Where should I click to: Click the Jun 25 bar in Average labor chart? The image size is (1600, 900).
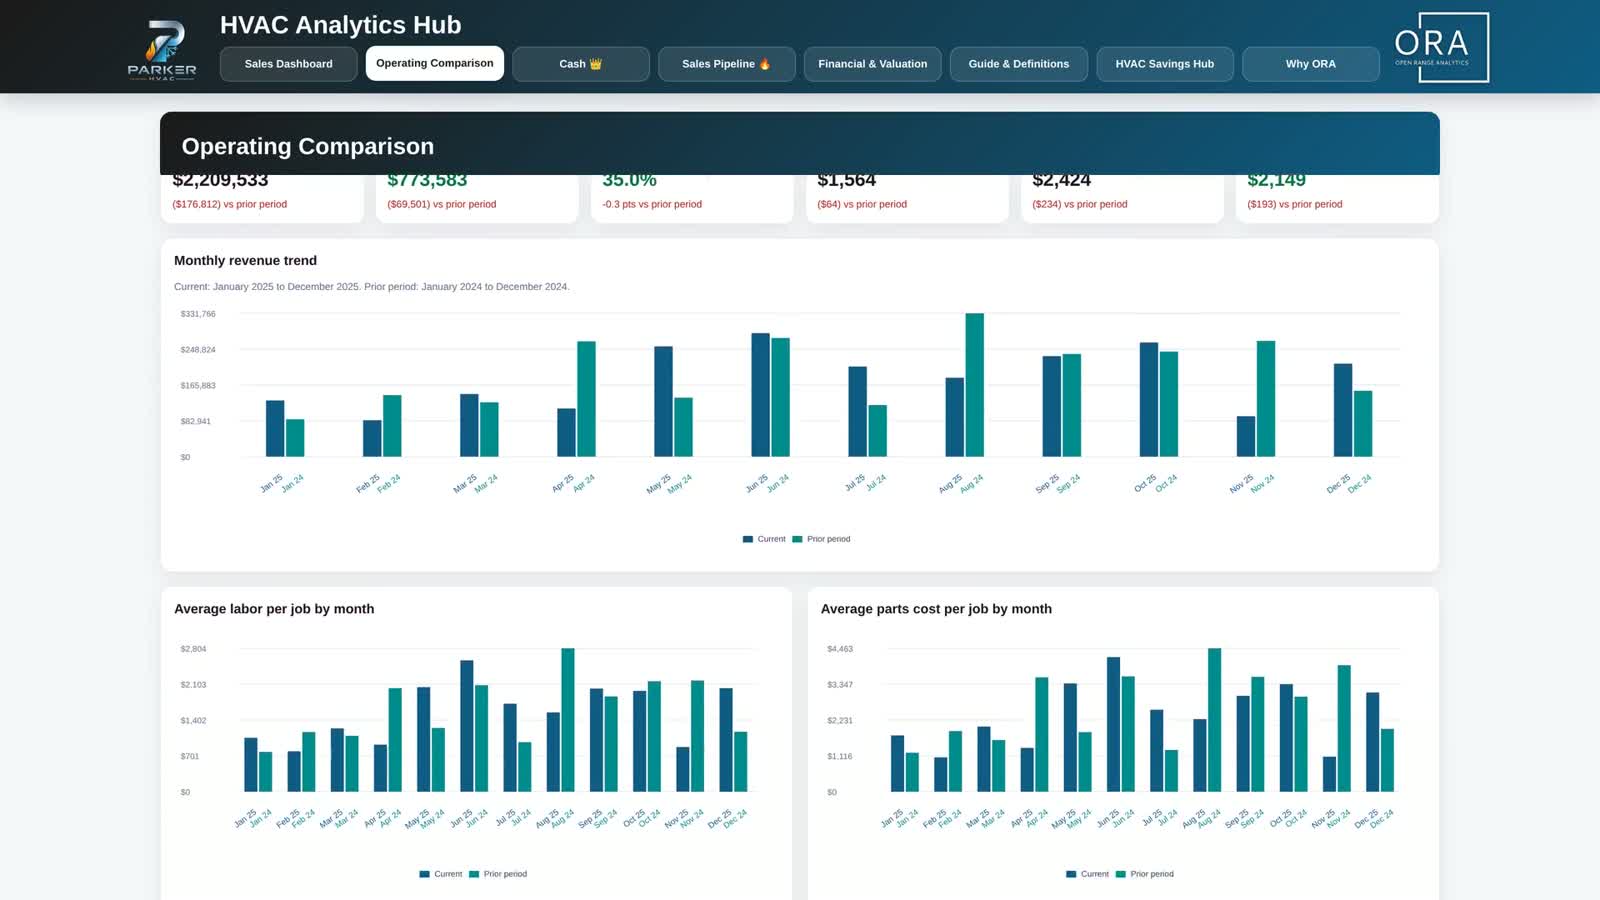tap(467, 726)
